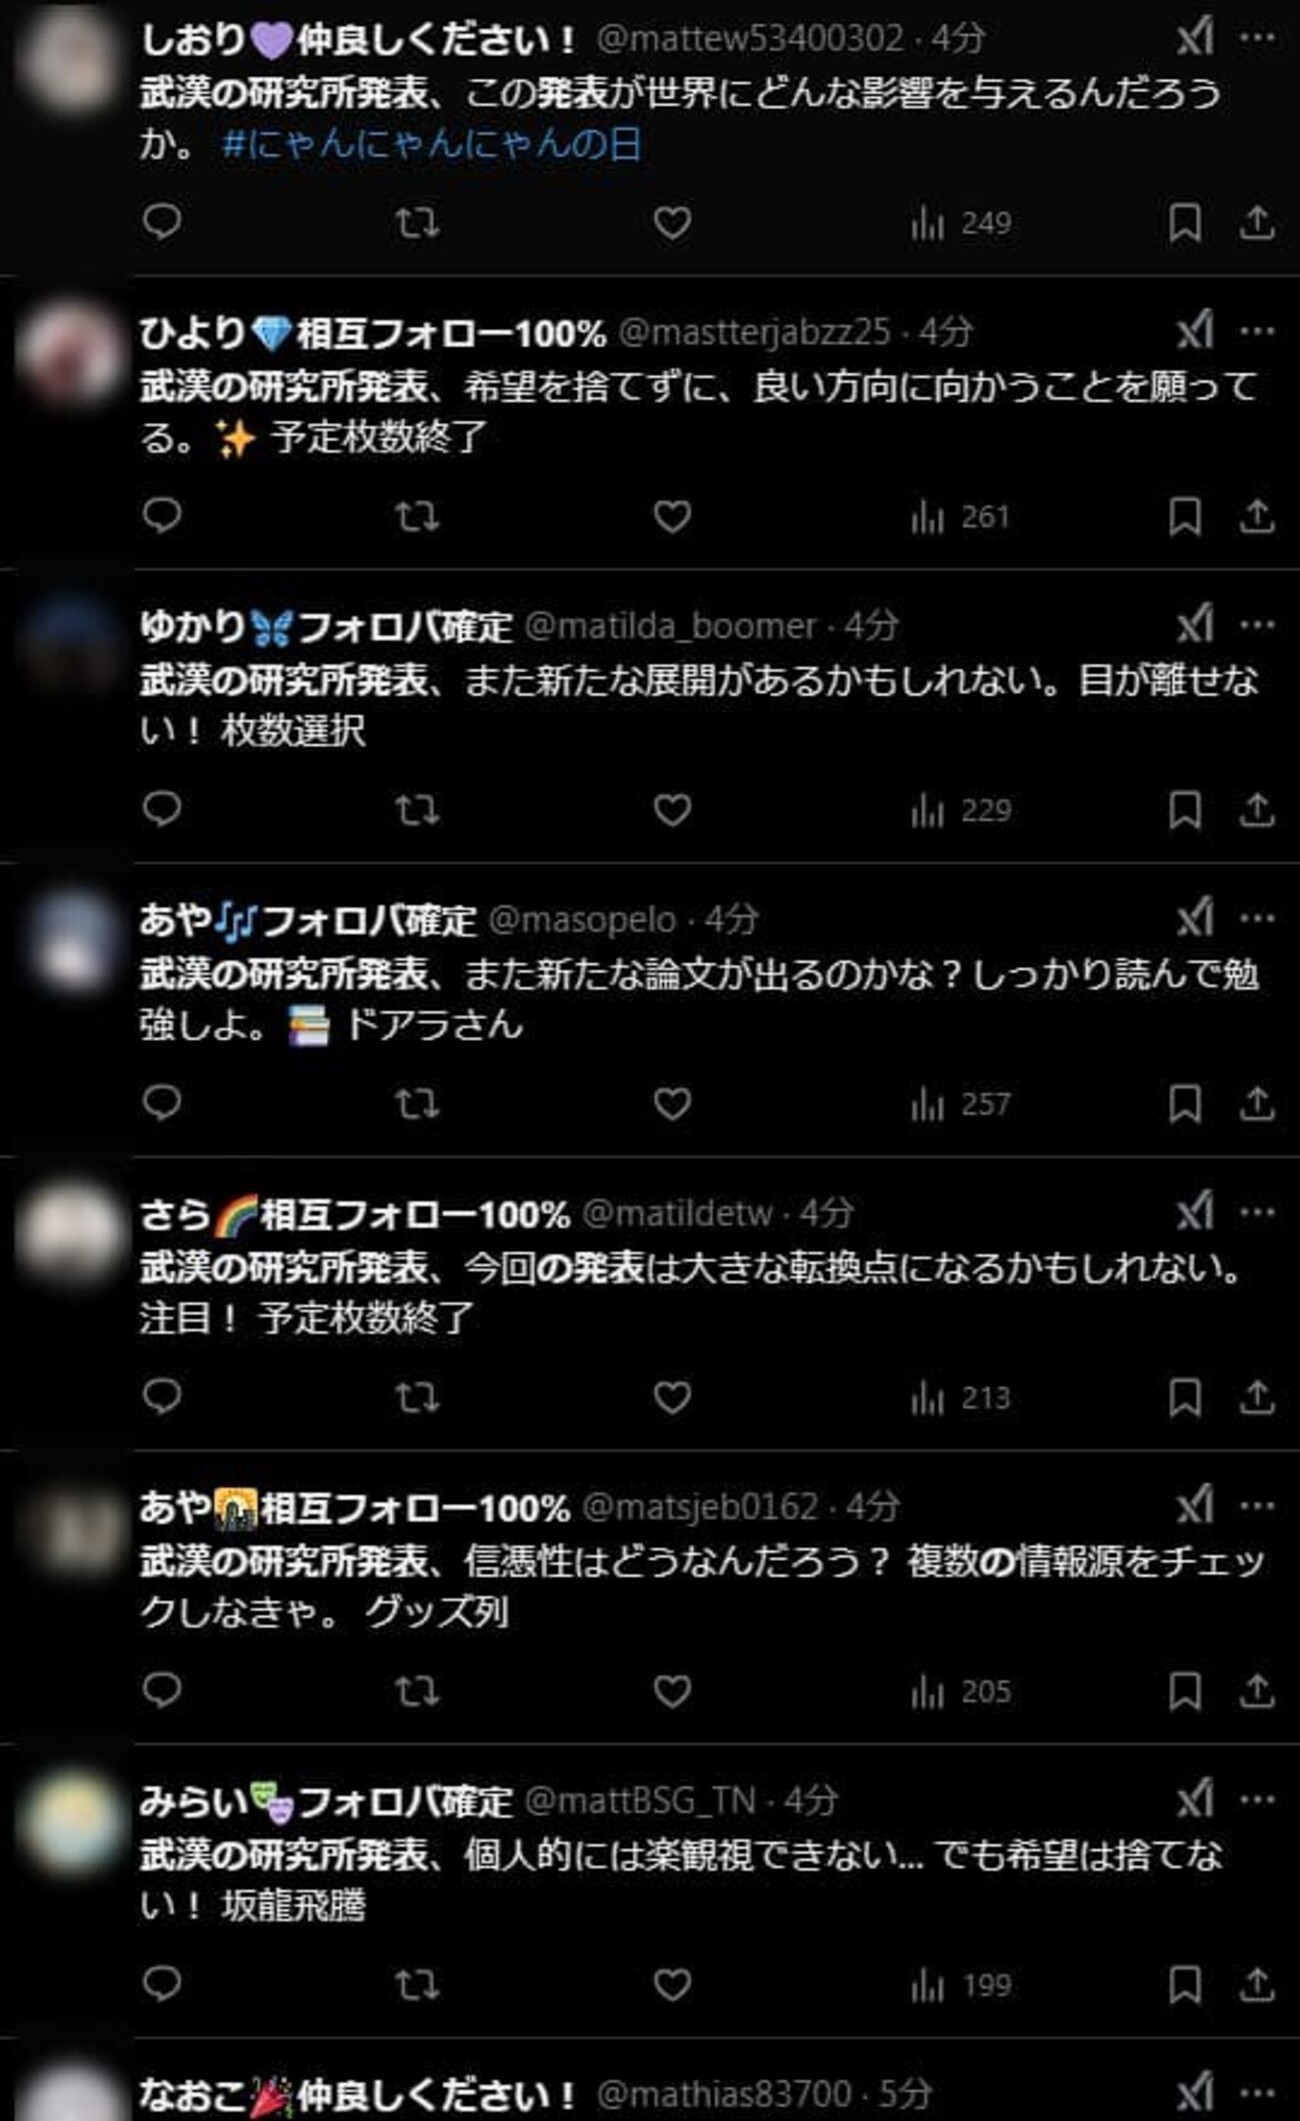Open Grok icon on @mathias83700 tweet
This screenshot has width=1300, height=2121.
tap(1195, 2092)
